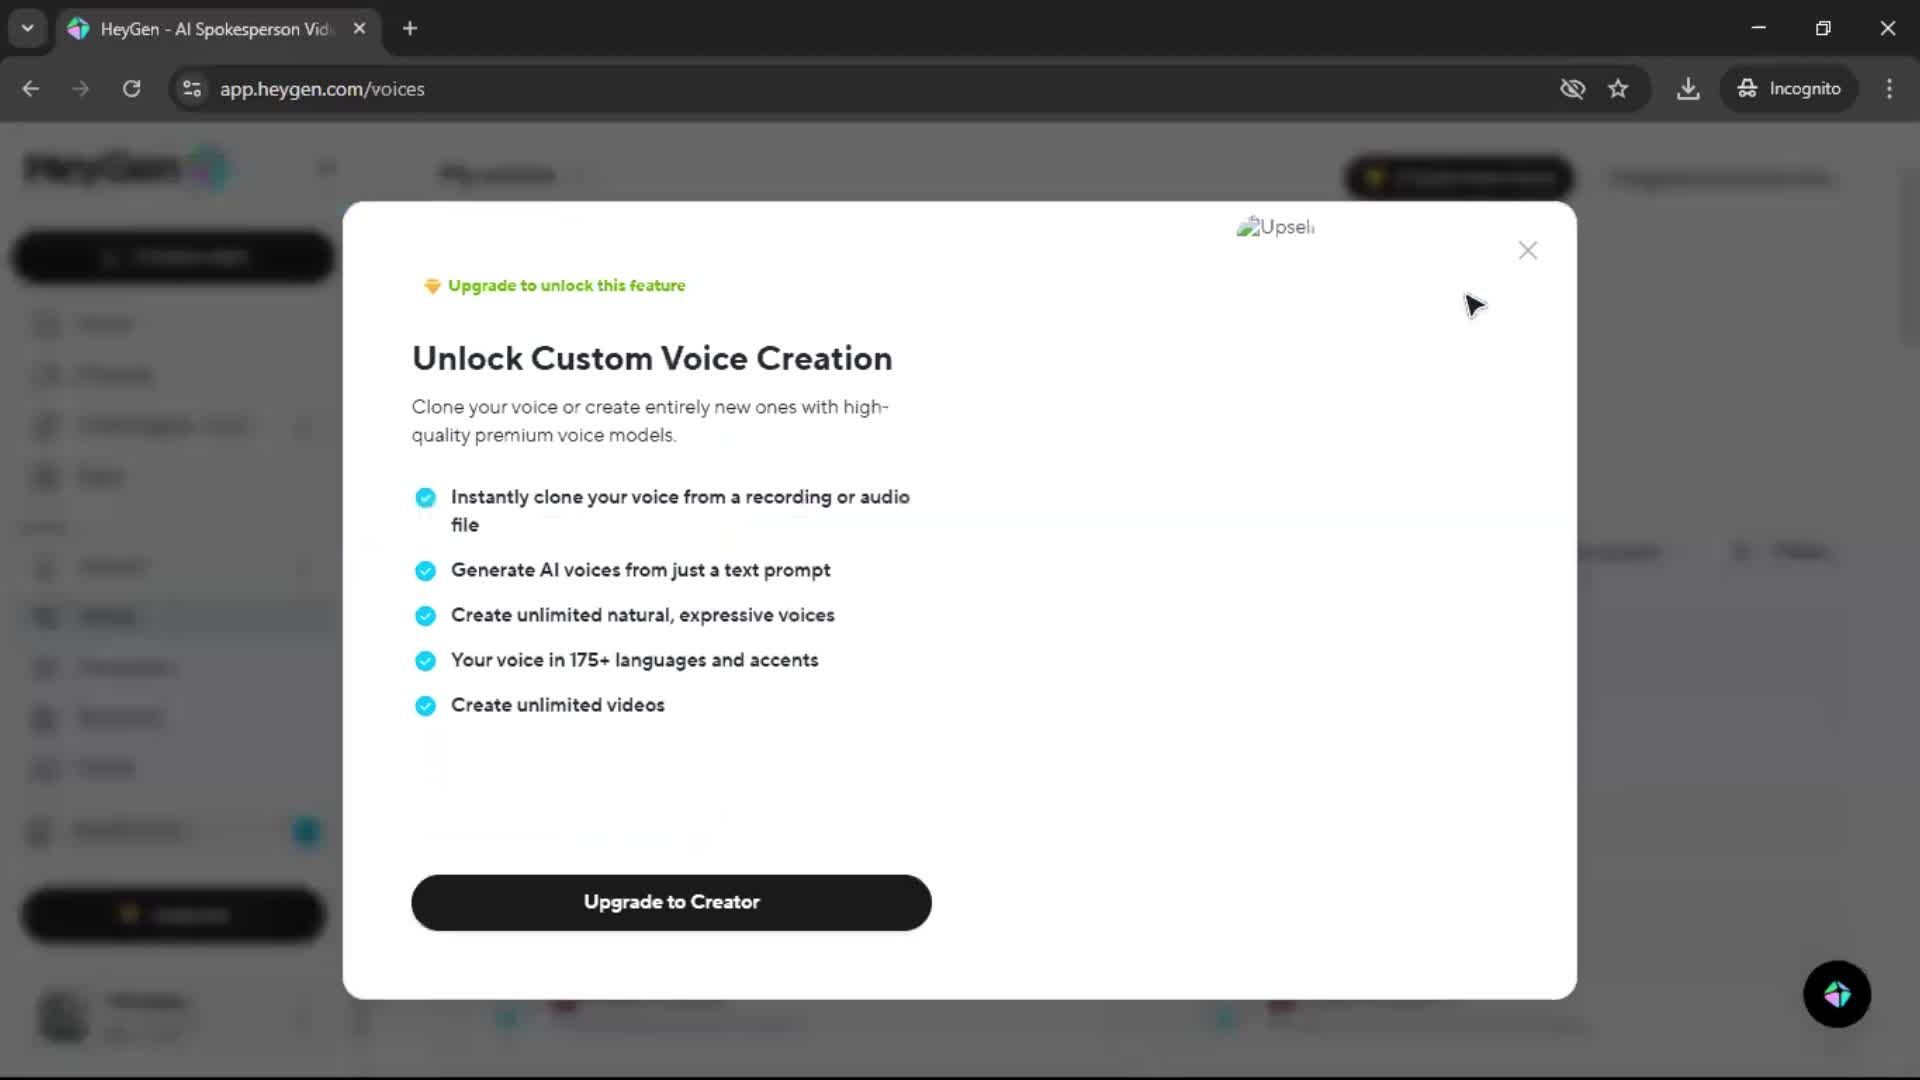Image resolution: width=1920 pixels, height=1080 pixels.
Task: Reload the HeyGen voices page
Action: [131, 89]
